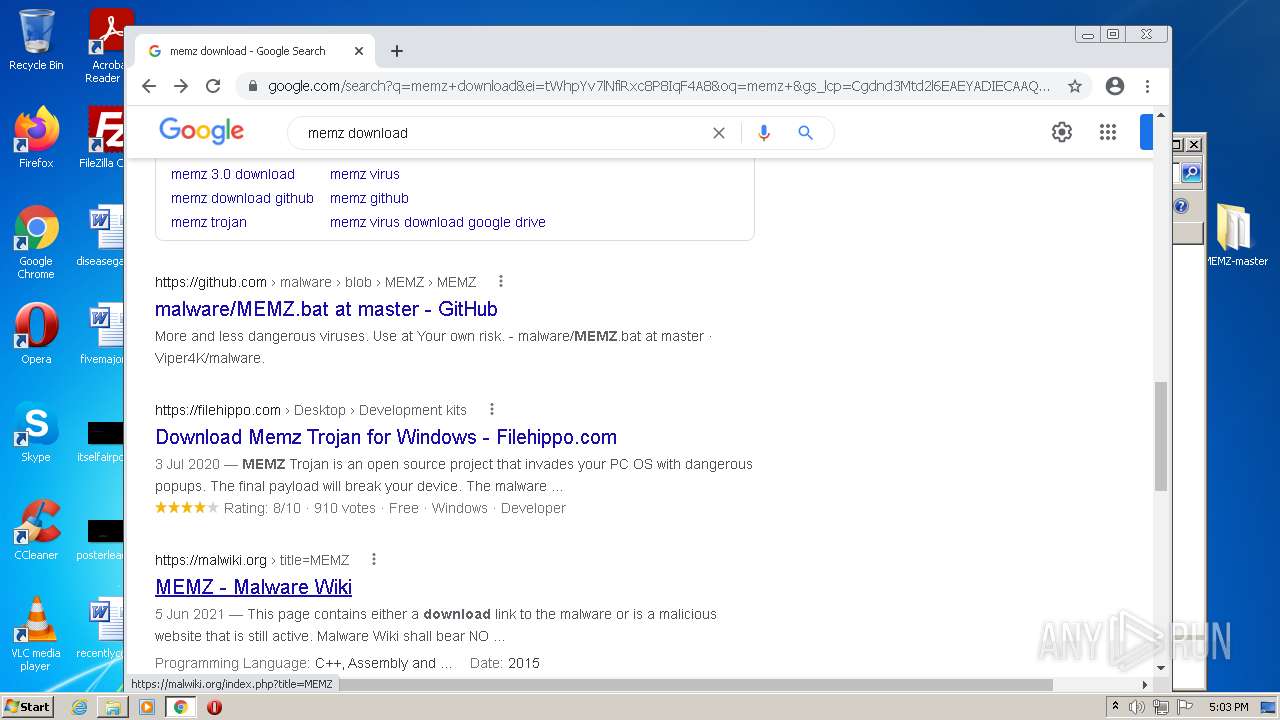The image size is (1280, 720).
Task: Select the Opera desktop shortcut
Action: click(36, 334)
